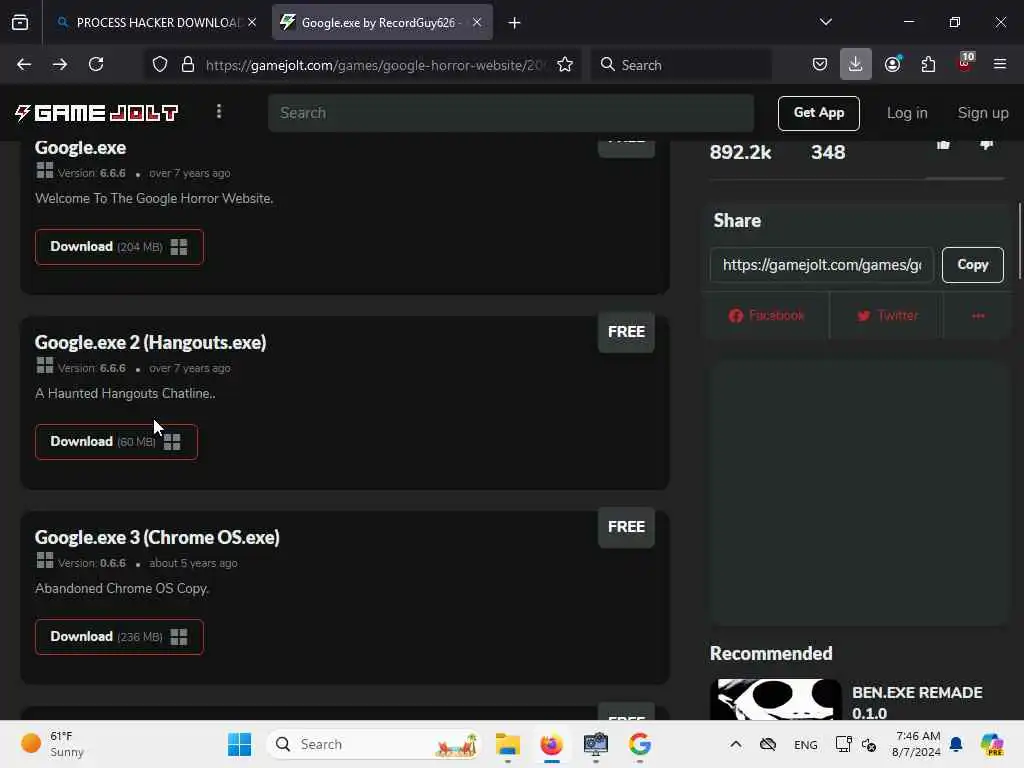Bookmark this page with star icon
The image size is (1024, 768).
click(x=565, y=65)
